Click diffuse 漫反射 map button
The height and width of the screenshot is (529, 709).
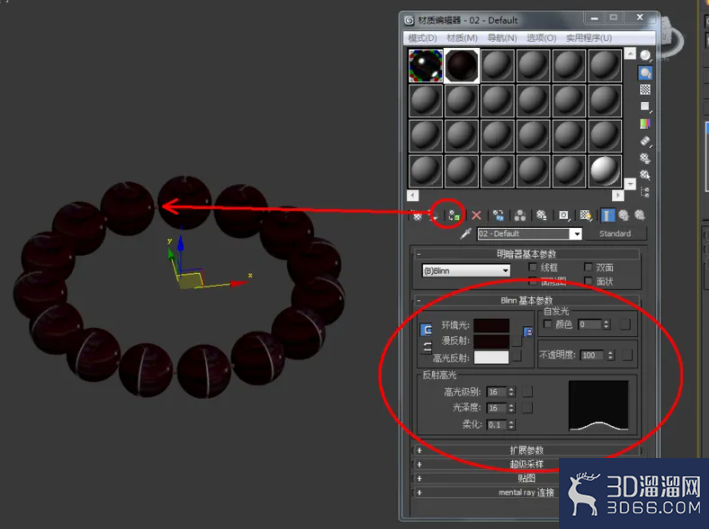pos(517,340)
